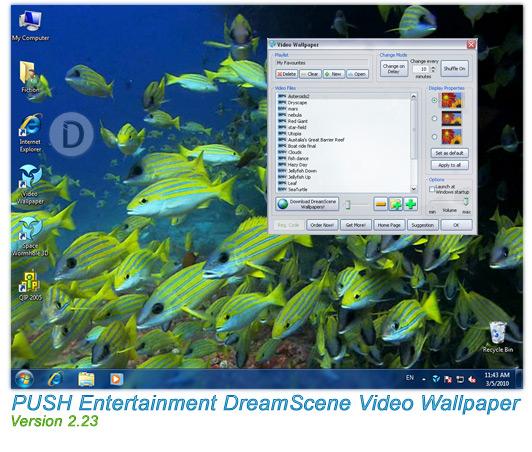The width and height of the screenshot is (532, 452).
Task: Click the My Favourites playlist field
Action: (322, 63)
